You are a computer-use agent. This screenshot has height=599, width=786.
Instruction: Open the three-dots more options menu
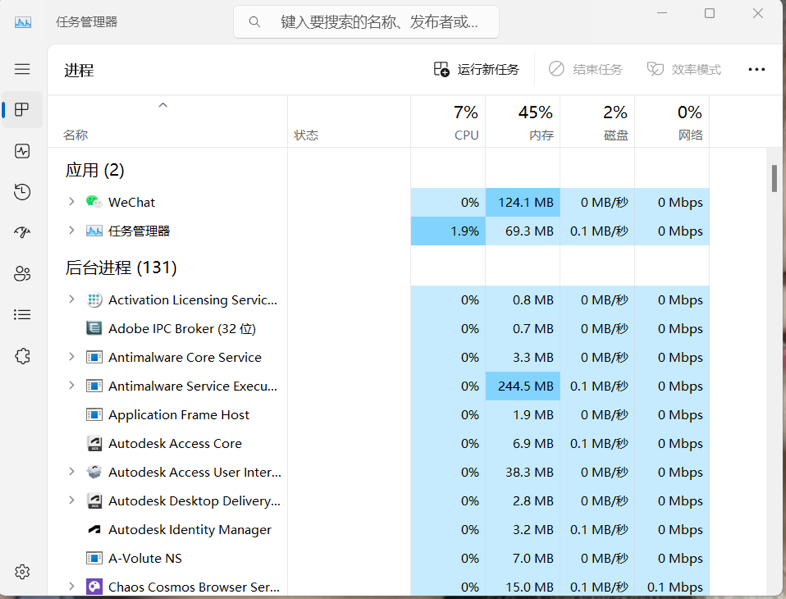coord(756,69)
